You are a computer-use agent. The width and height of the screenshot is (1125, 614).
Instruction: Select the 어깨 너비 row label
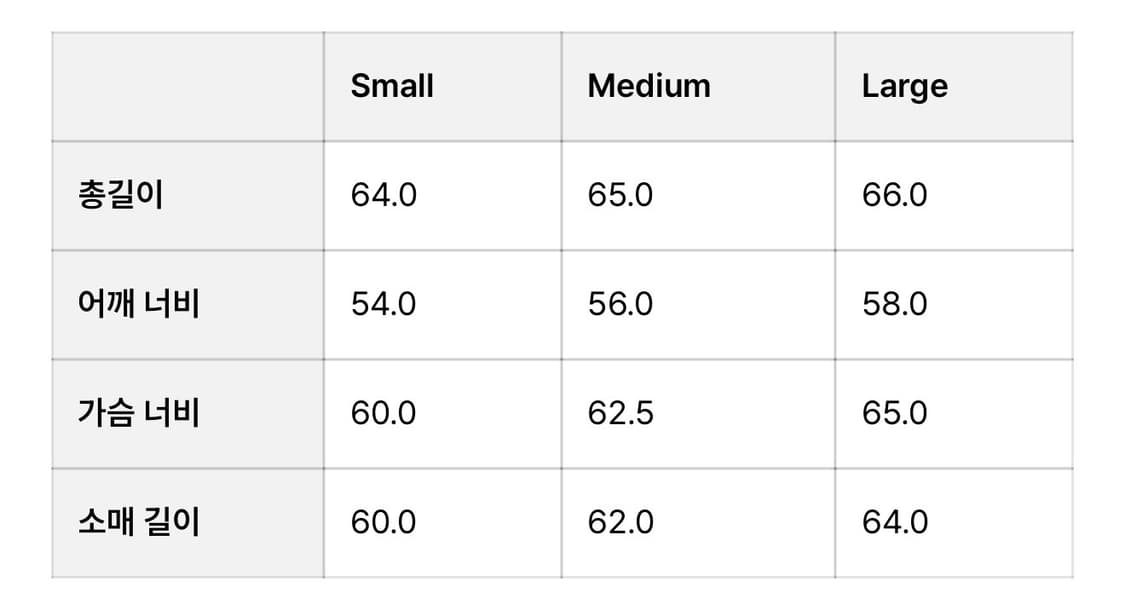click(x=139, y=304)
